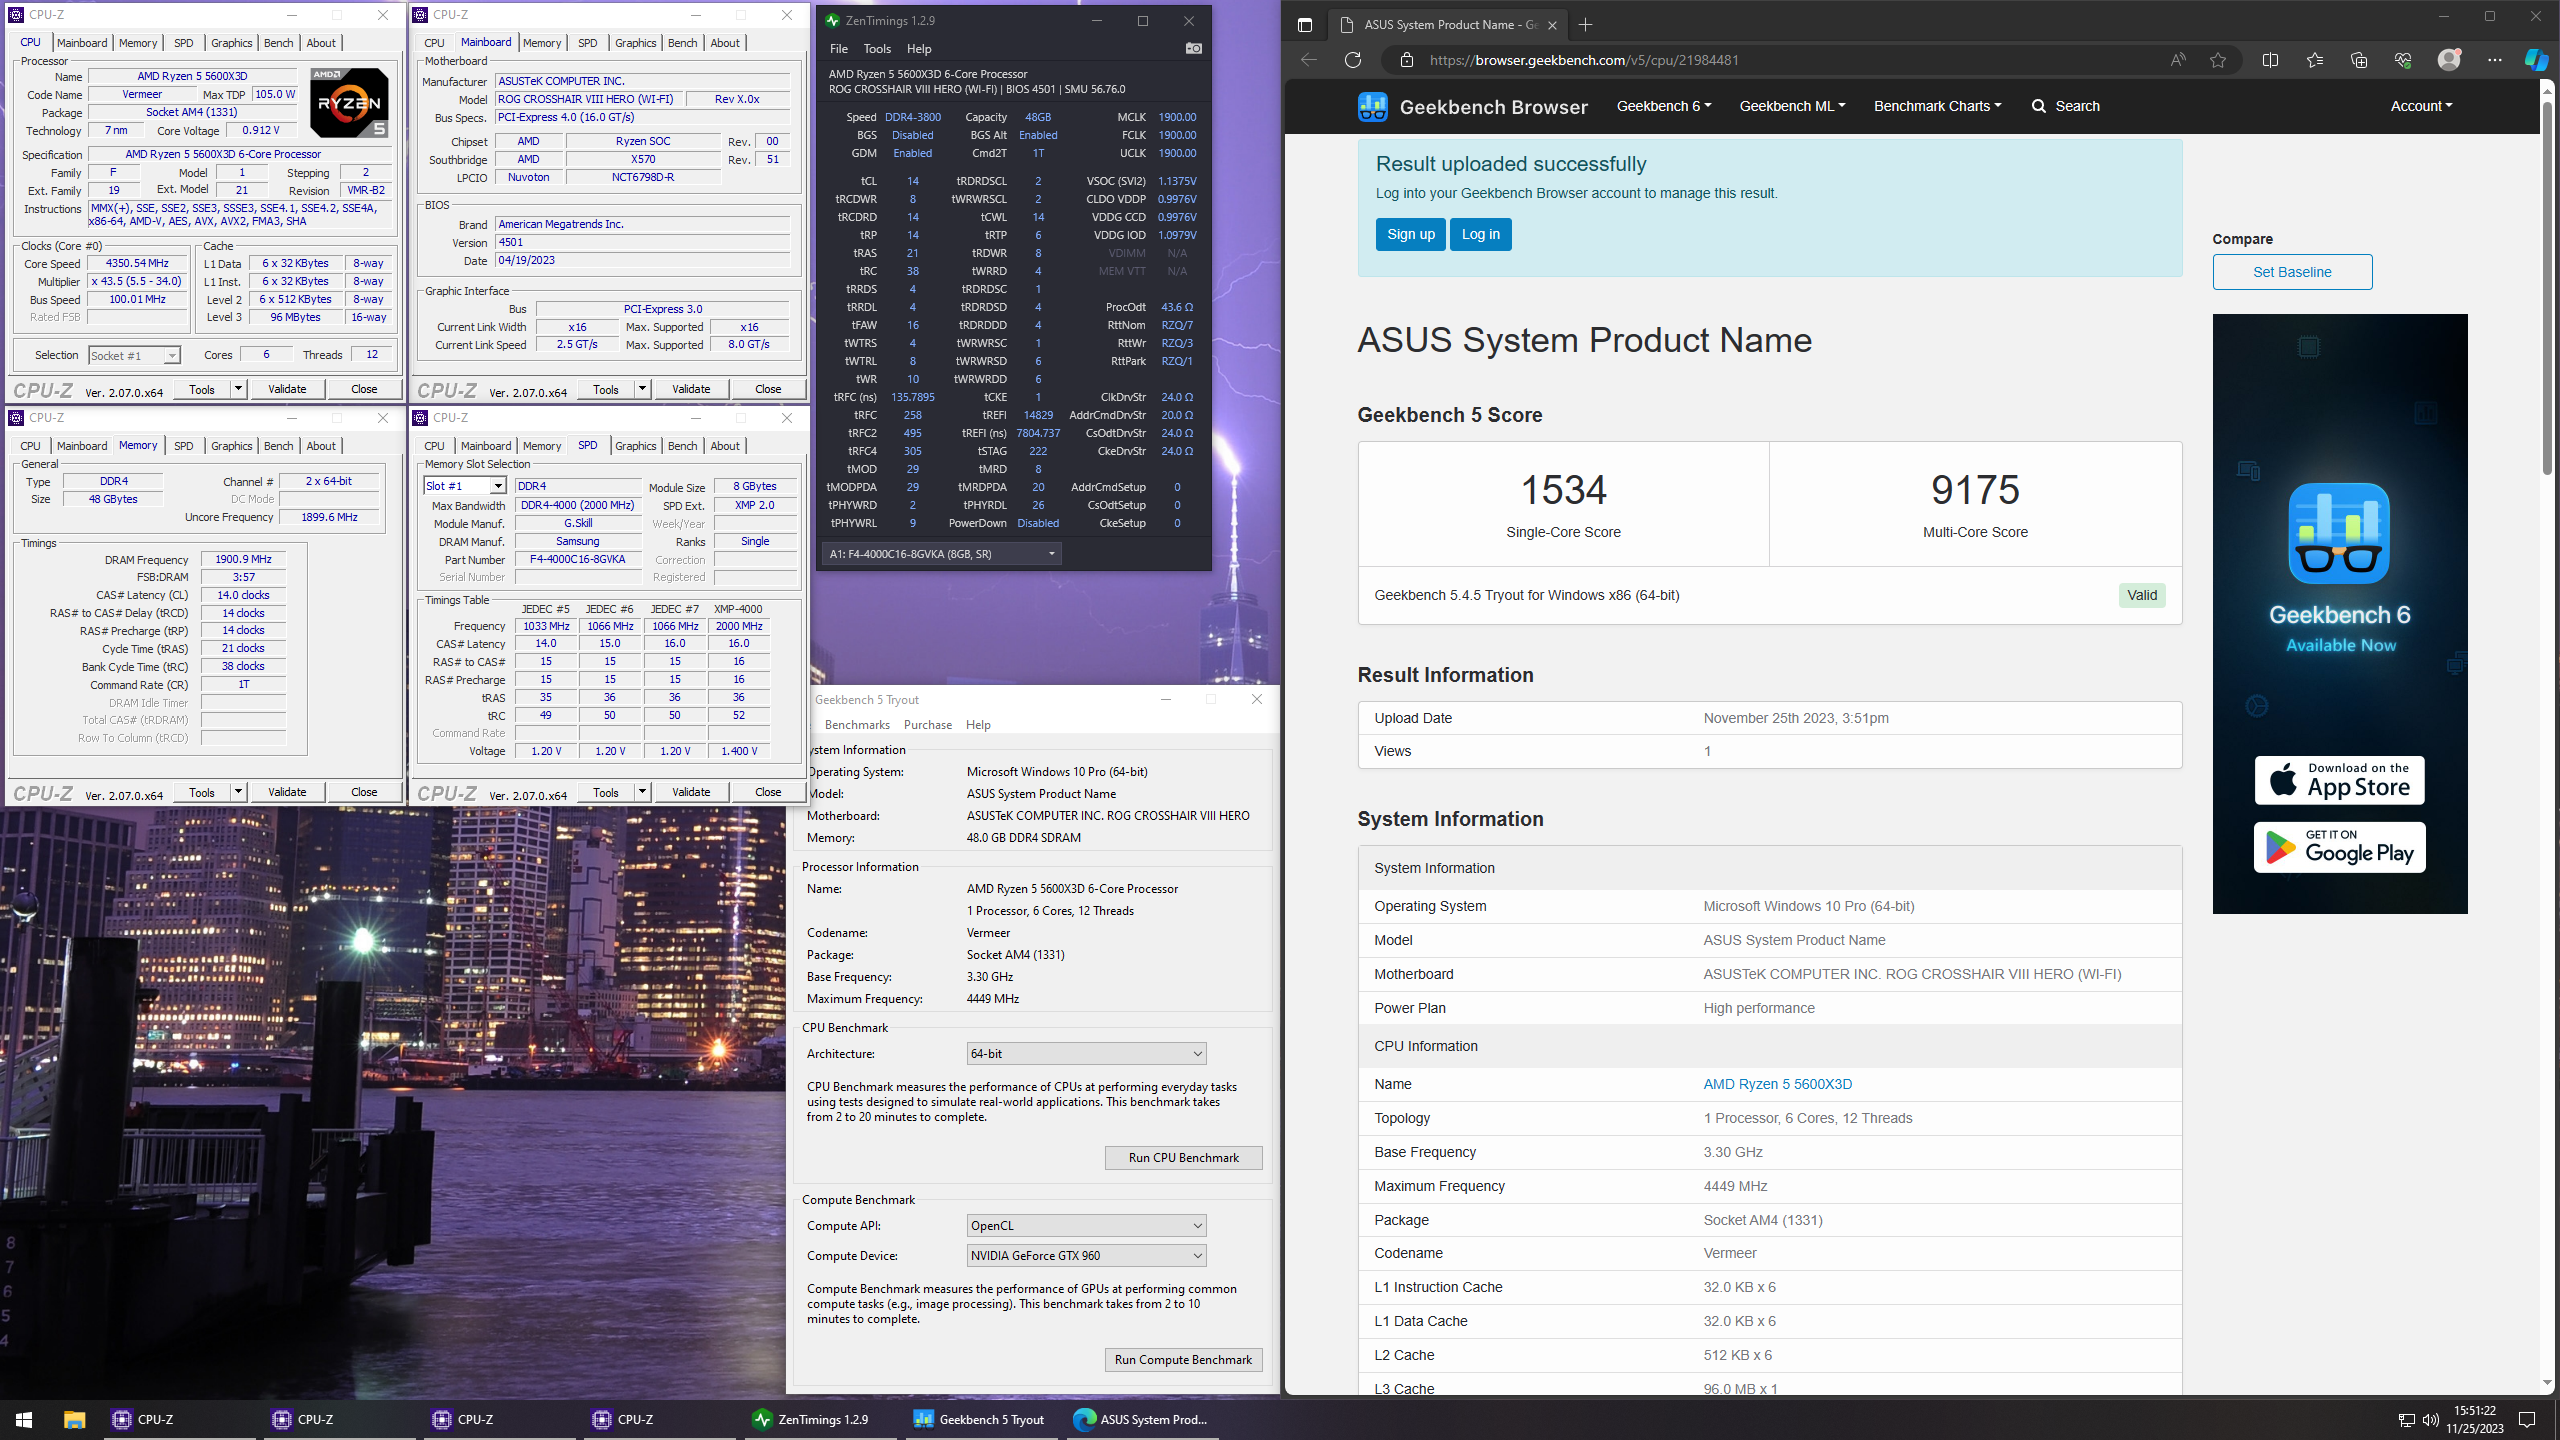Open browser essentials heart icon
2560x1440 pixels.
(x=2403, y=60)
